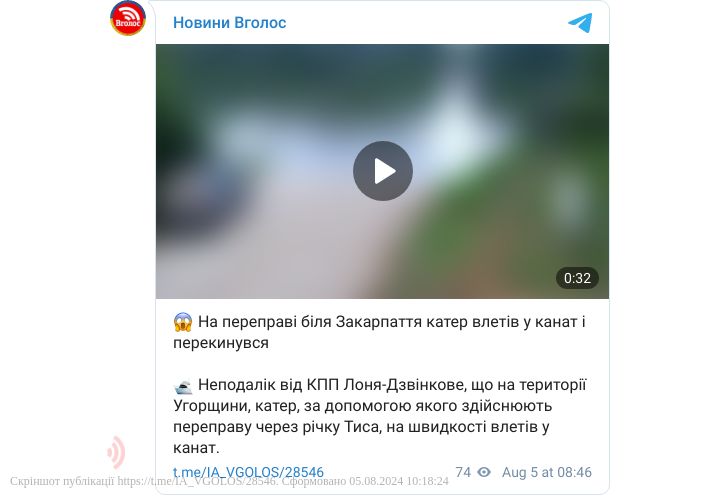Play the video with the center play button
Viewport: 720px width, 499px height.
point(382,171)
